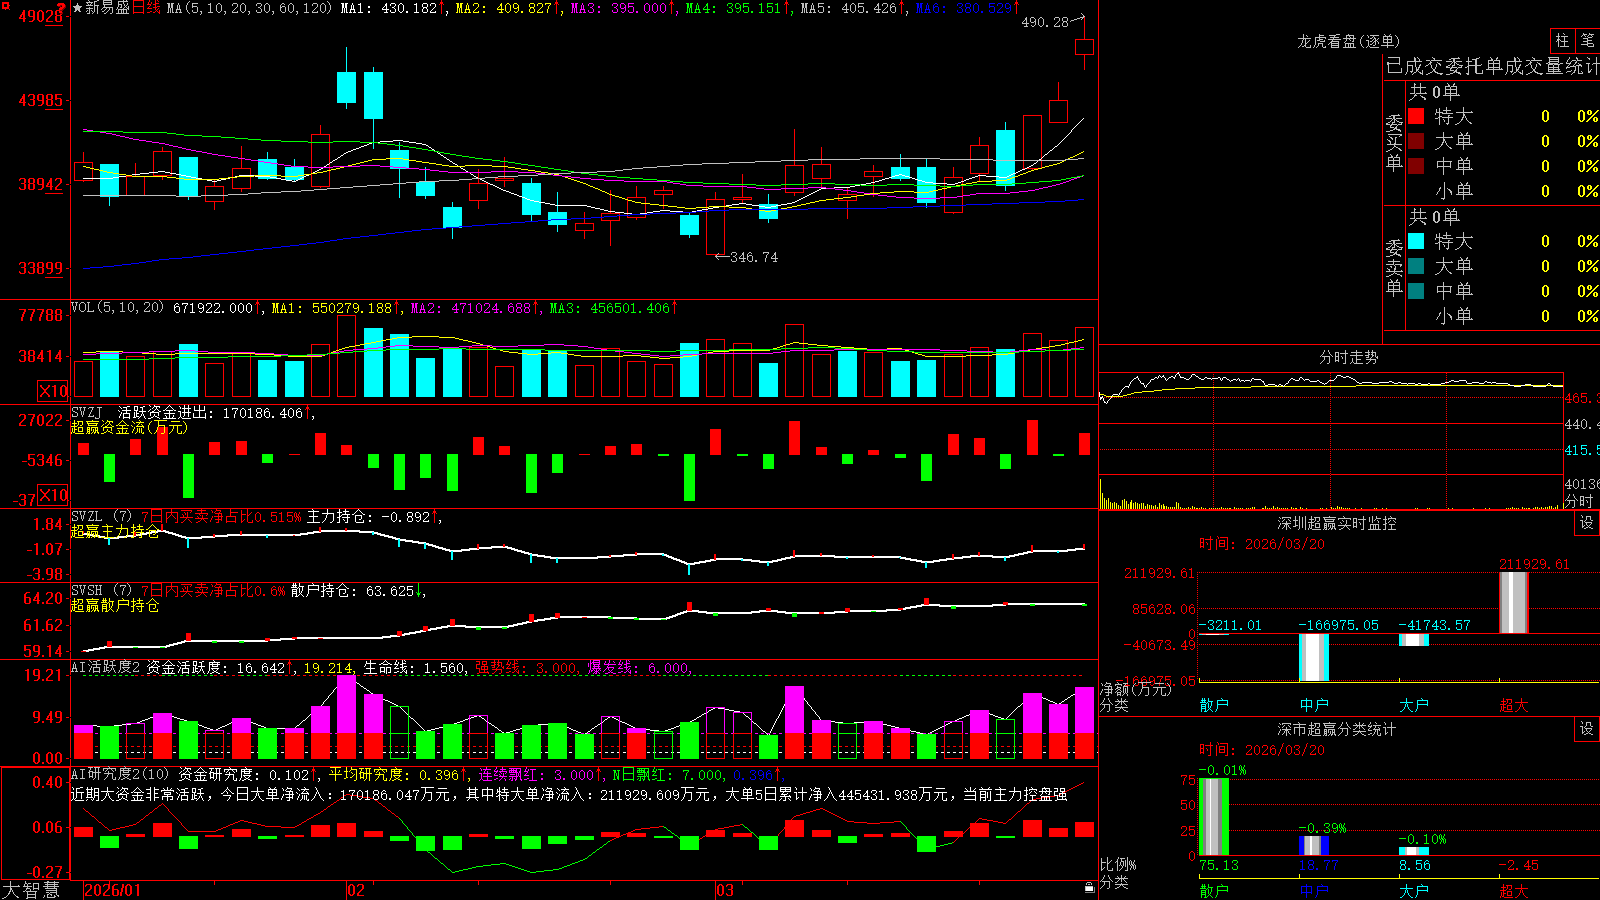Click MA1: 430.182 value in header
This screenshot has width=1600, height=900.
pyautogui.click(x=389, y=8)
